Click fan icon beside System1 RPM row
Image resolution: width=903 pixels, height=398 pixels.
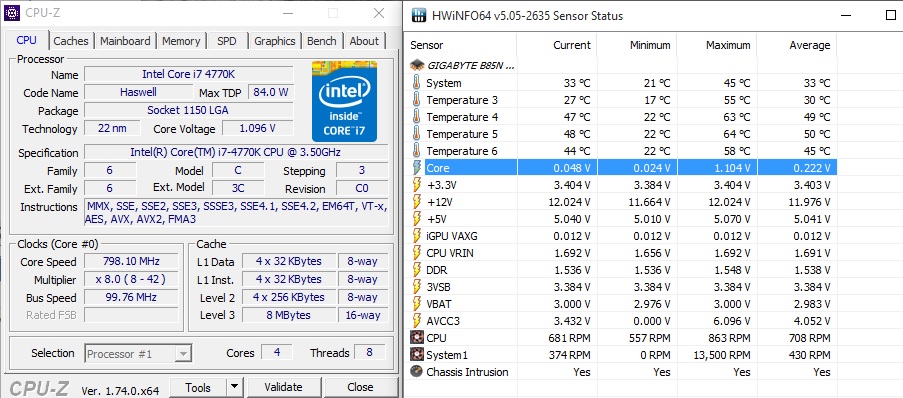pos(417,355)
